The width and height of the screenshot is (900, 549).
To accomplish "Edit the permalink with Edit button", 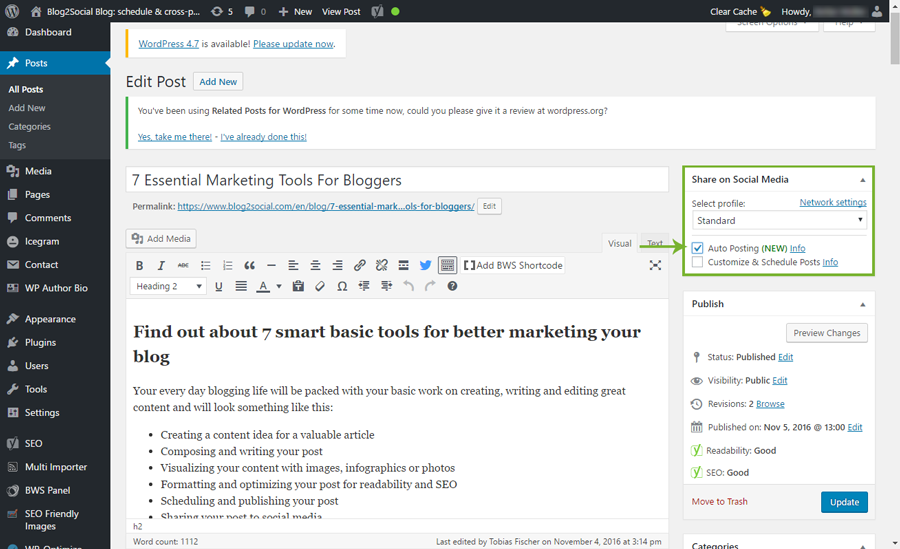I will point(489,206).
